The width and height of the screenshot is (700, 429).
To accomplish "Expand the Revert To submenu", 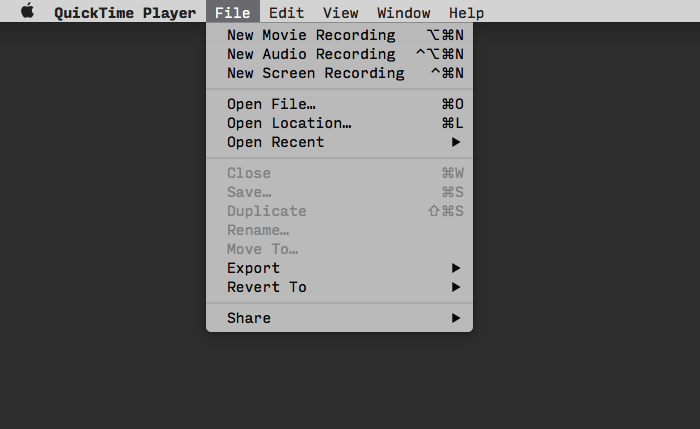I will point(266,287).
